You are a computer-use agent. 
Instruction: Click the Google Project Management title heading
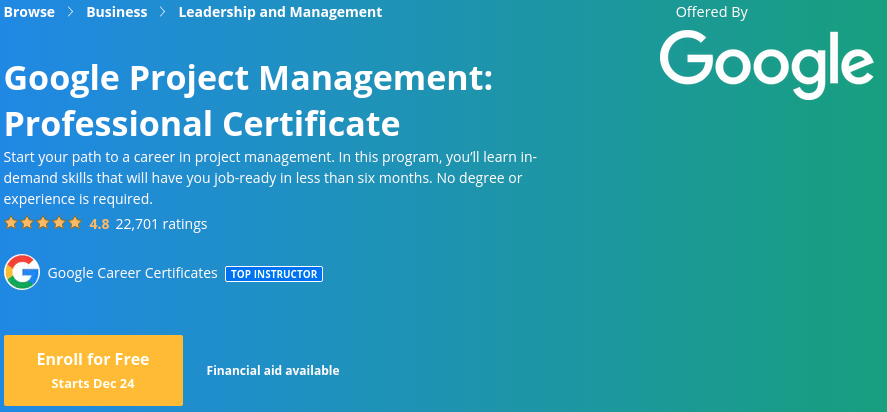click(248, 101)
